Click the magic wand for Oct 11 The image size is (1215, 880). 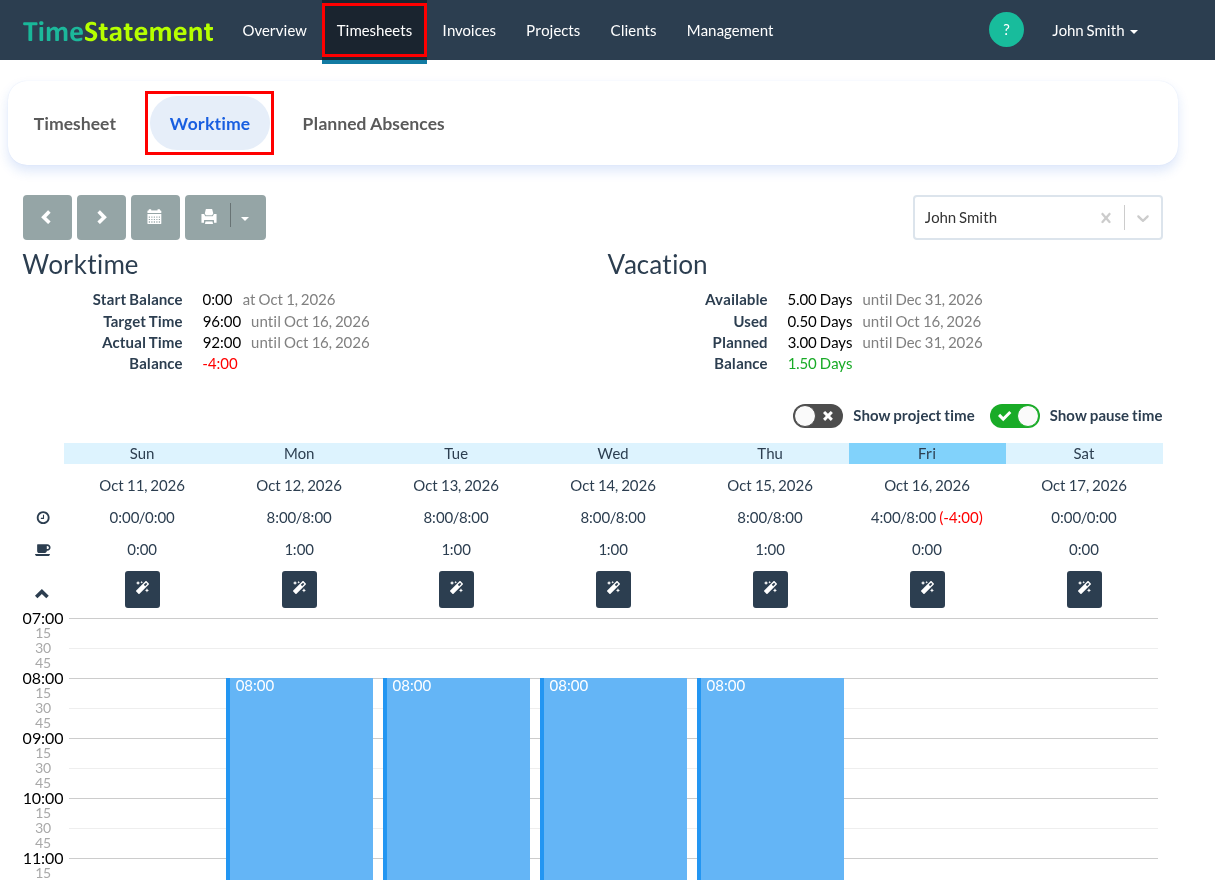[x=142, y=589]
